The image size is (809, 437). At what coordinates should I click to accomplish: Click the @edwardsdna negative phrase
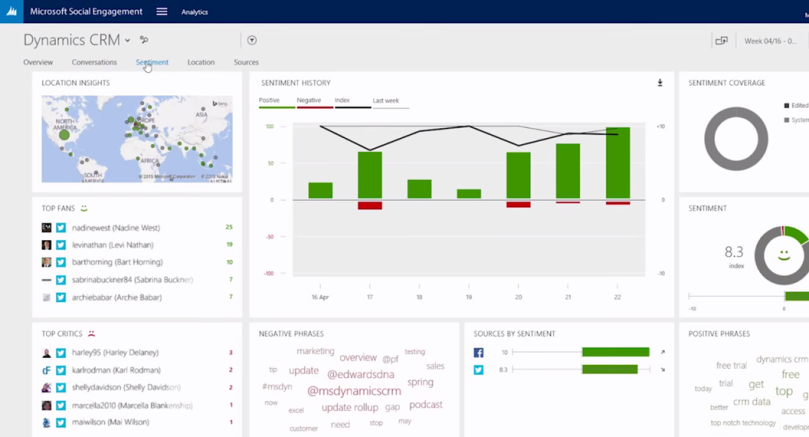(361, 374)
